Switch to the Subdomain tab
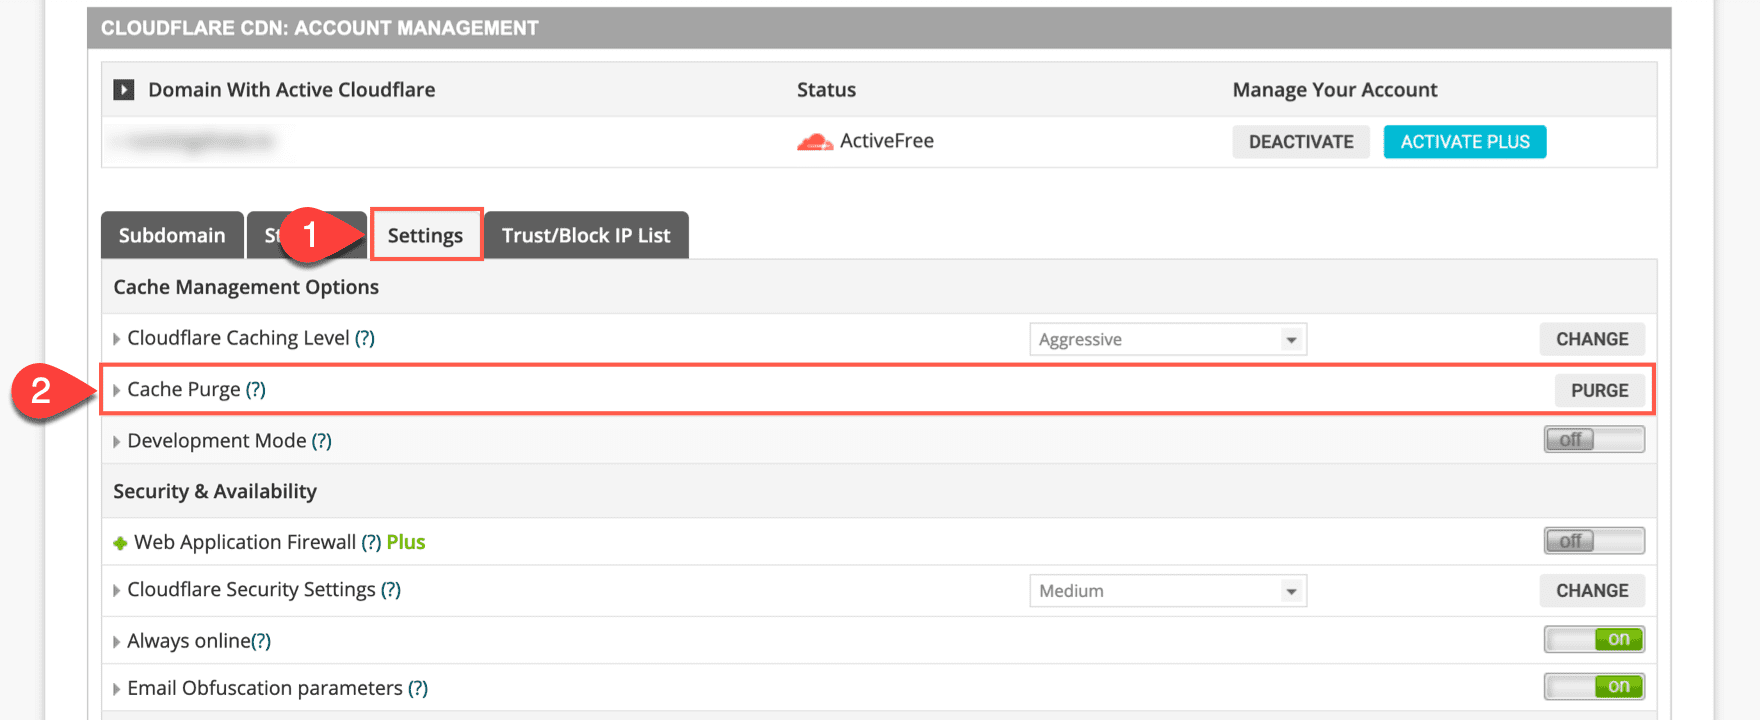 171,235
